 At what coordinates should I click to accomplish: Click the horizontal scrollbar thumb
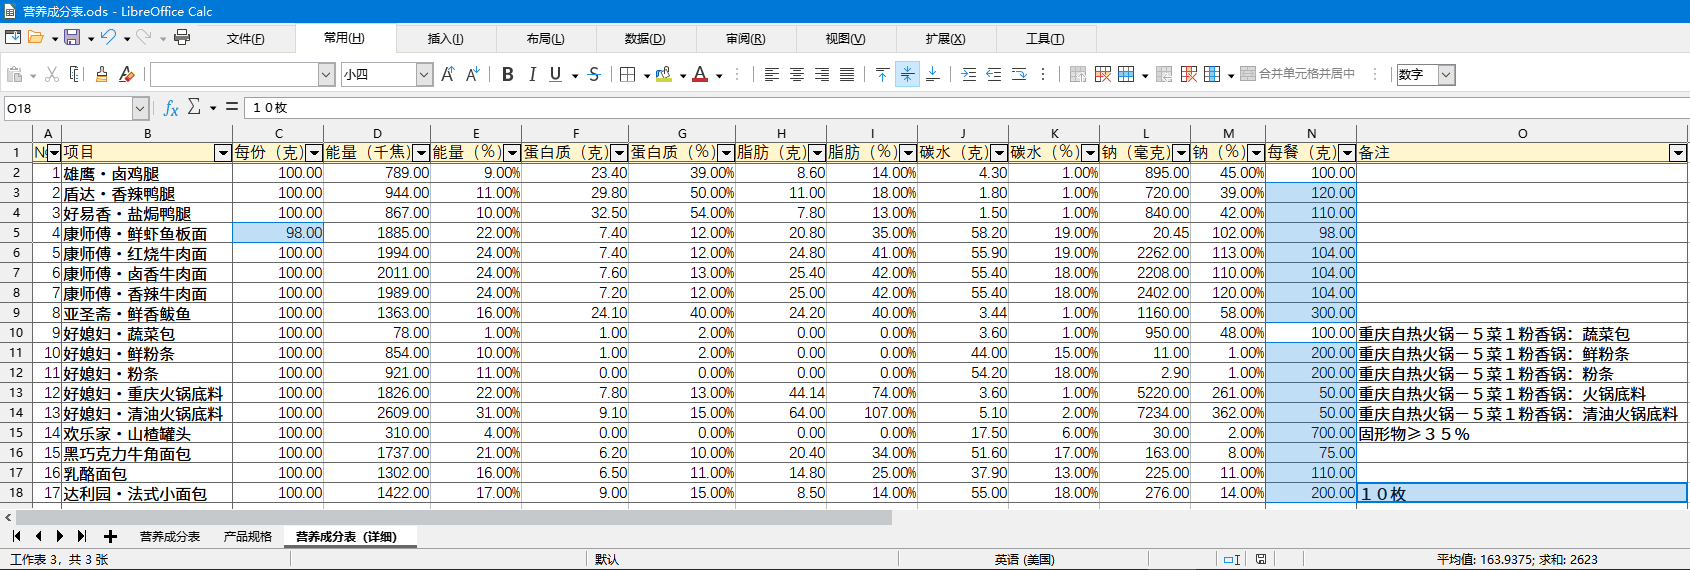pos(453,518)
